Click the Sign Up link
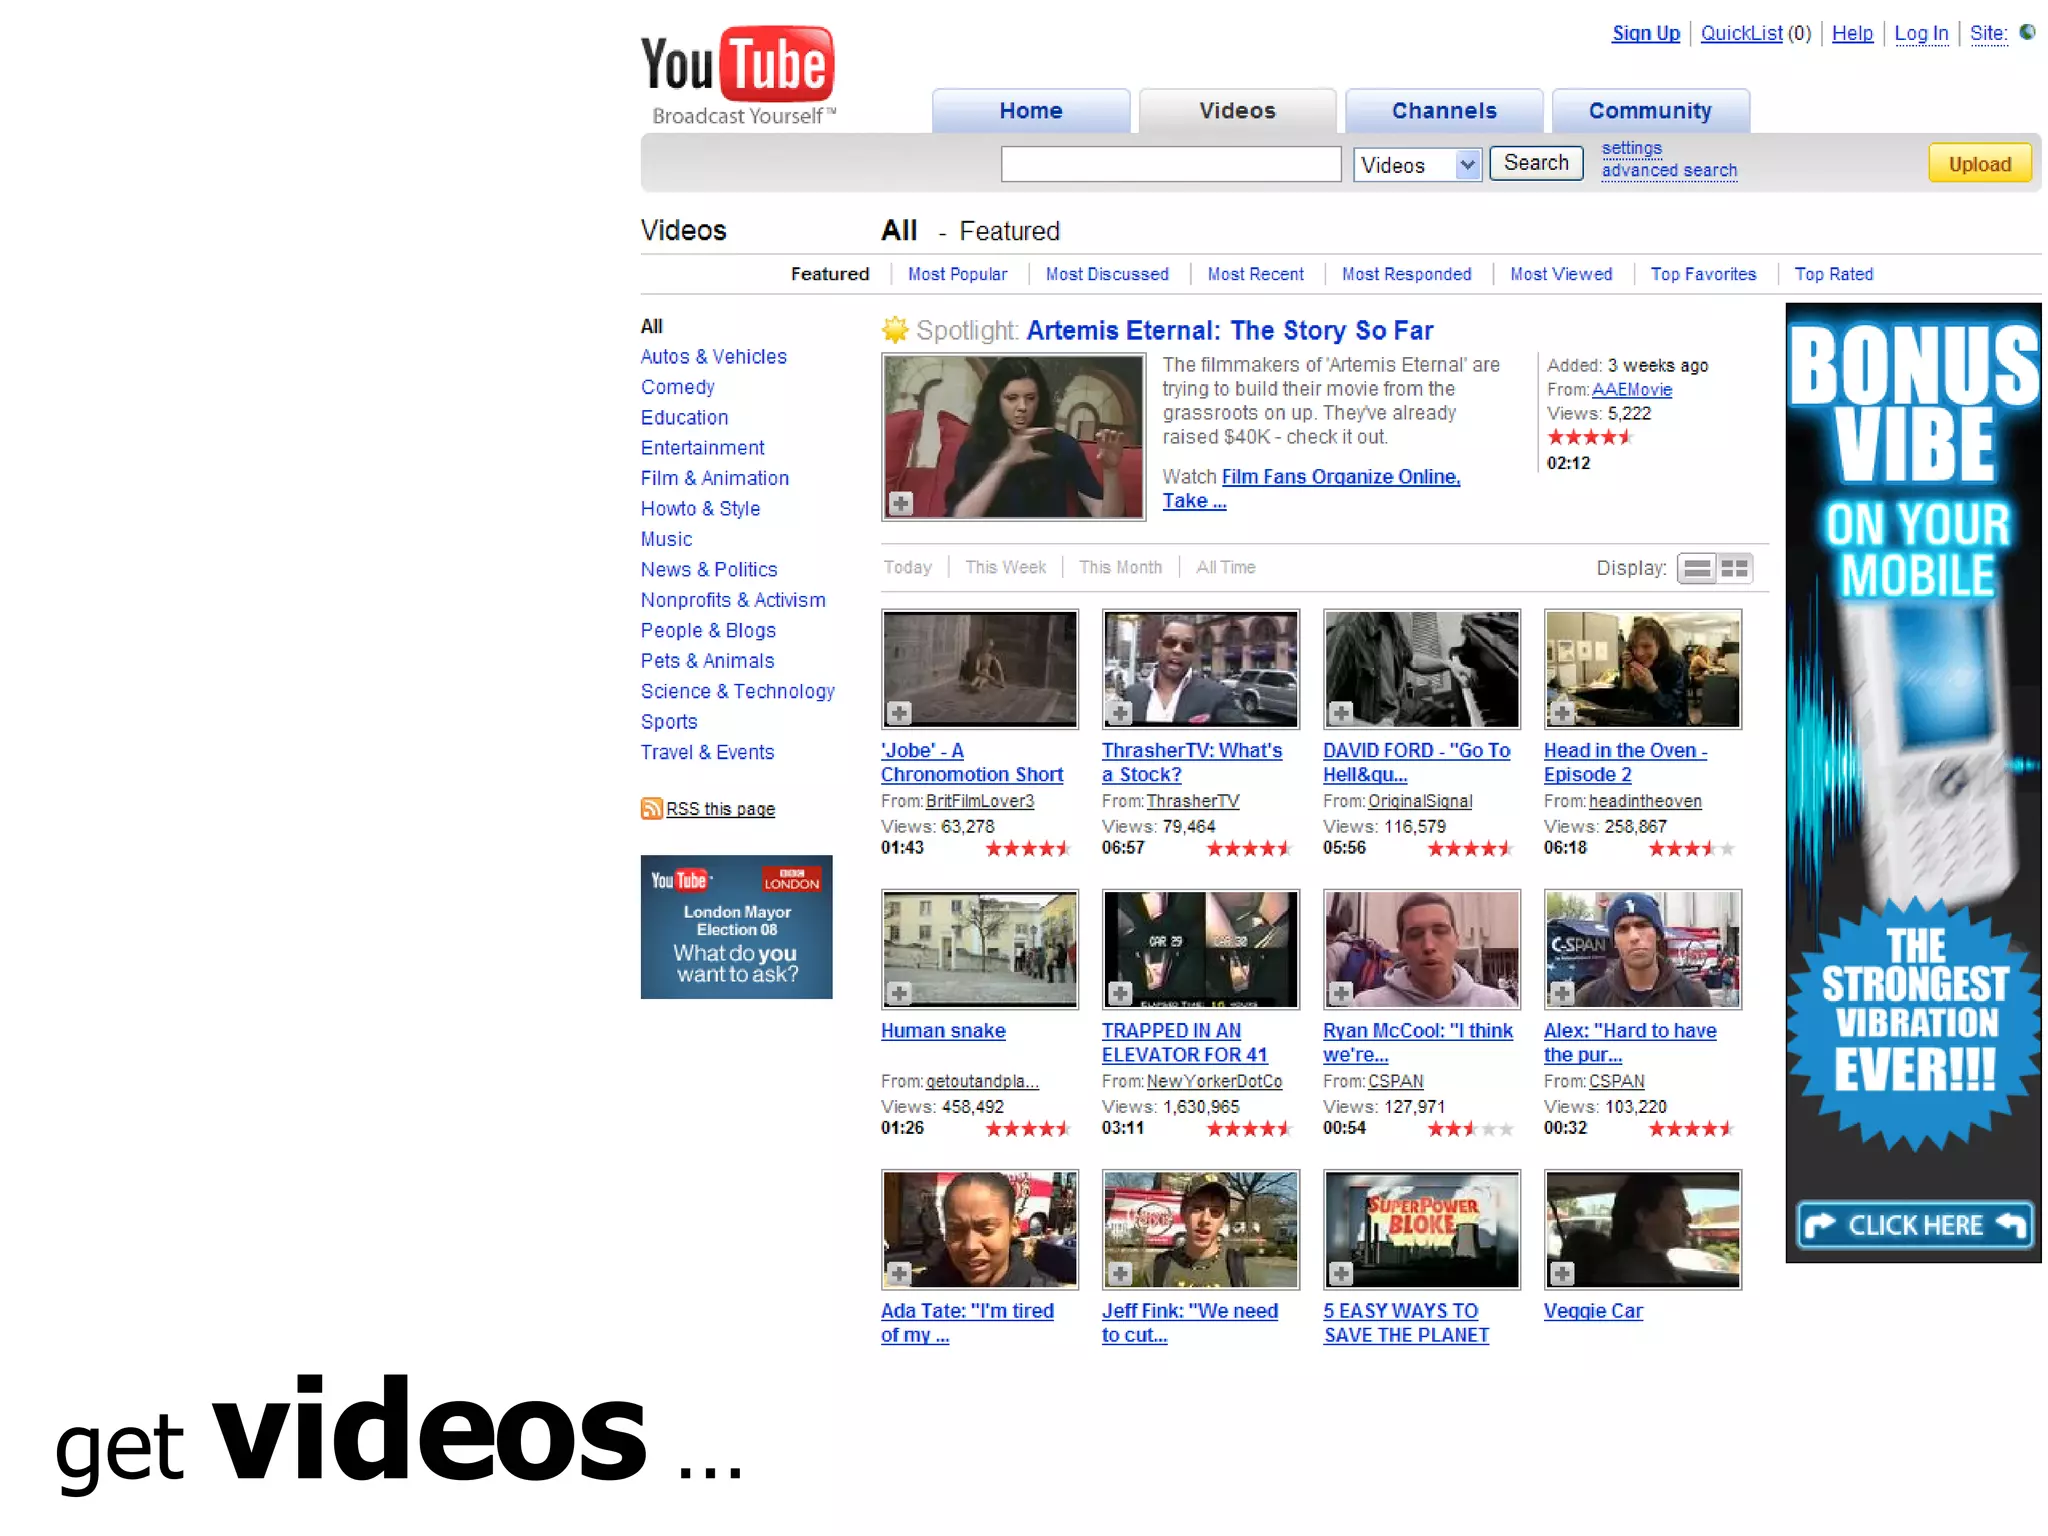This screenshot has height=1536, width=2048. (1645, 33)
